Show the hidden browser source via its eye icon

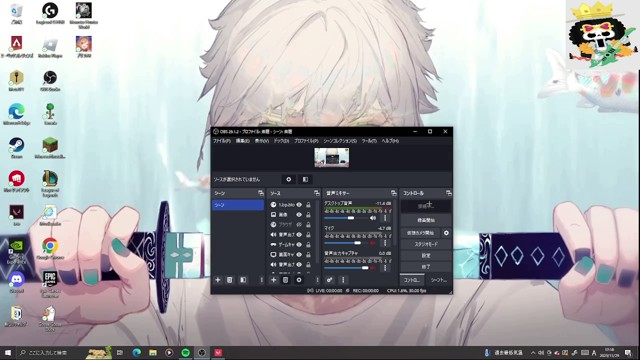point(299,224)
